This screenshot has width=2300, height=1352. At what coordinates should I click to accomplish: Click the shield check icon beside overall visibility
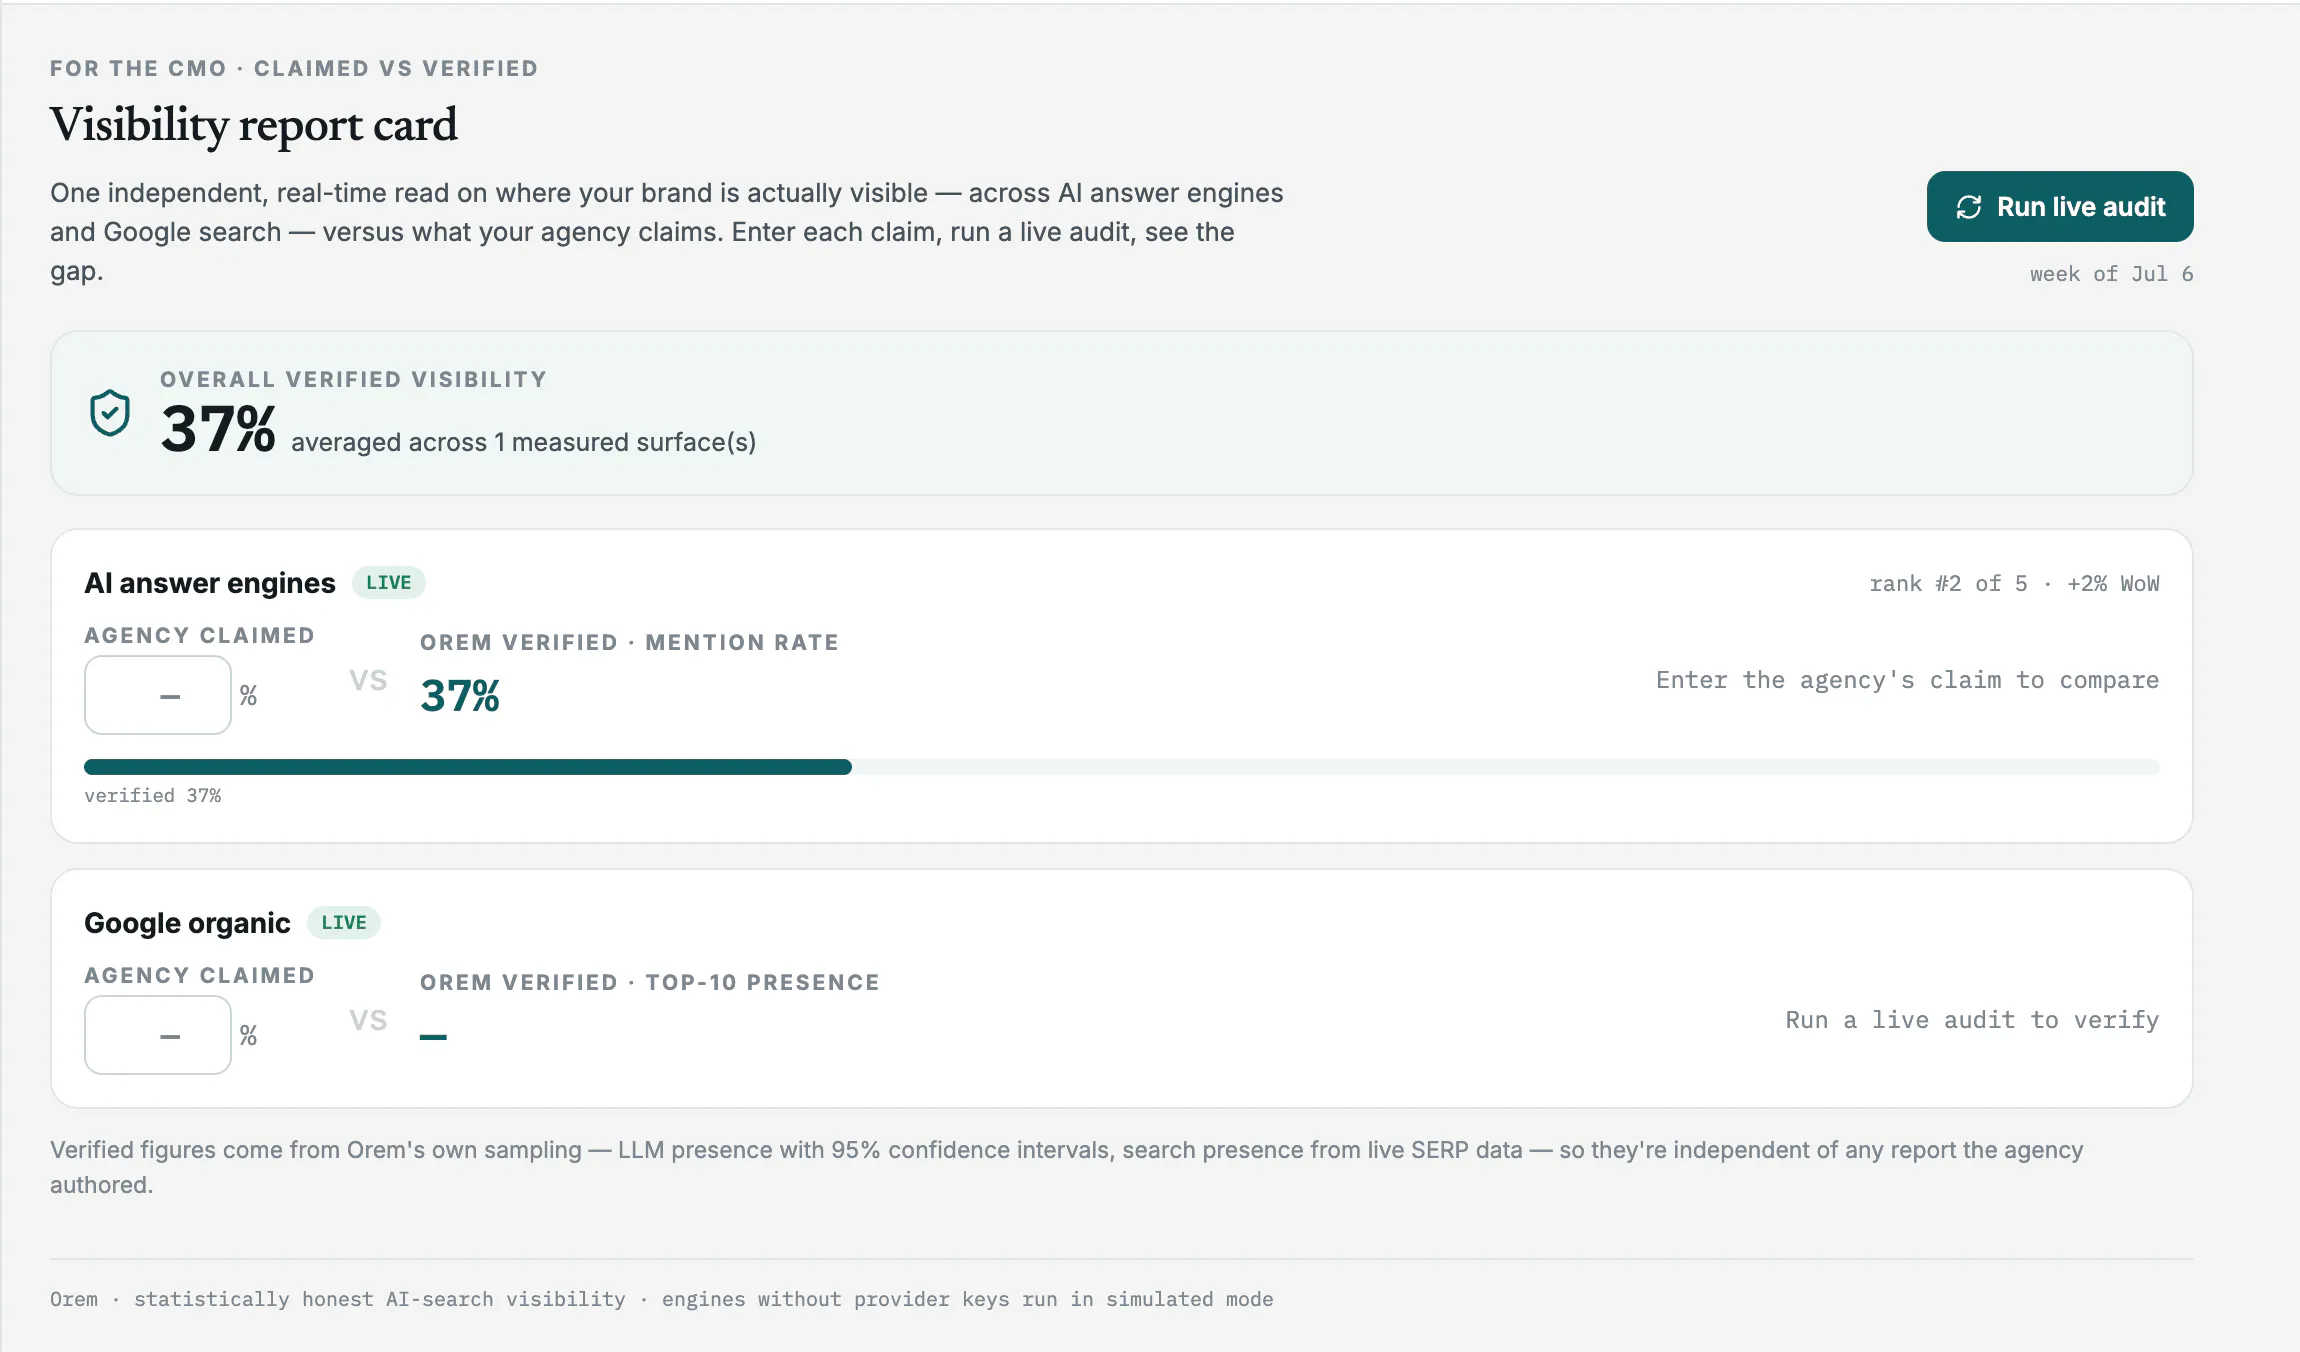coord(110,413)
